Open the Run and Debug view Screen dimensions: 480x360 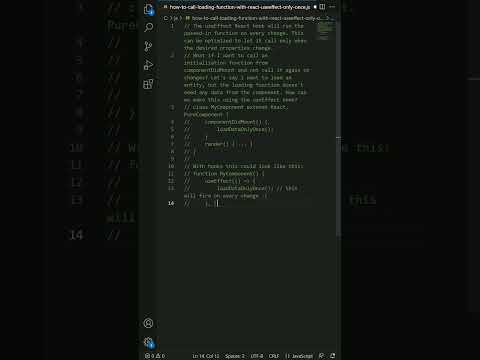149,65
